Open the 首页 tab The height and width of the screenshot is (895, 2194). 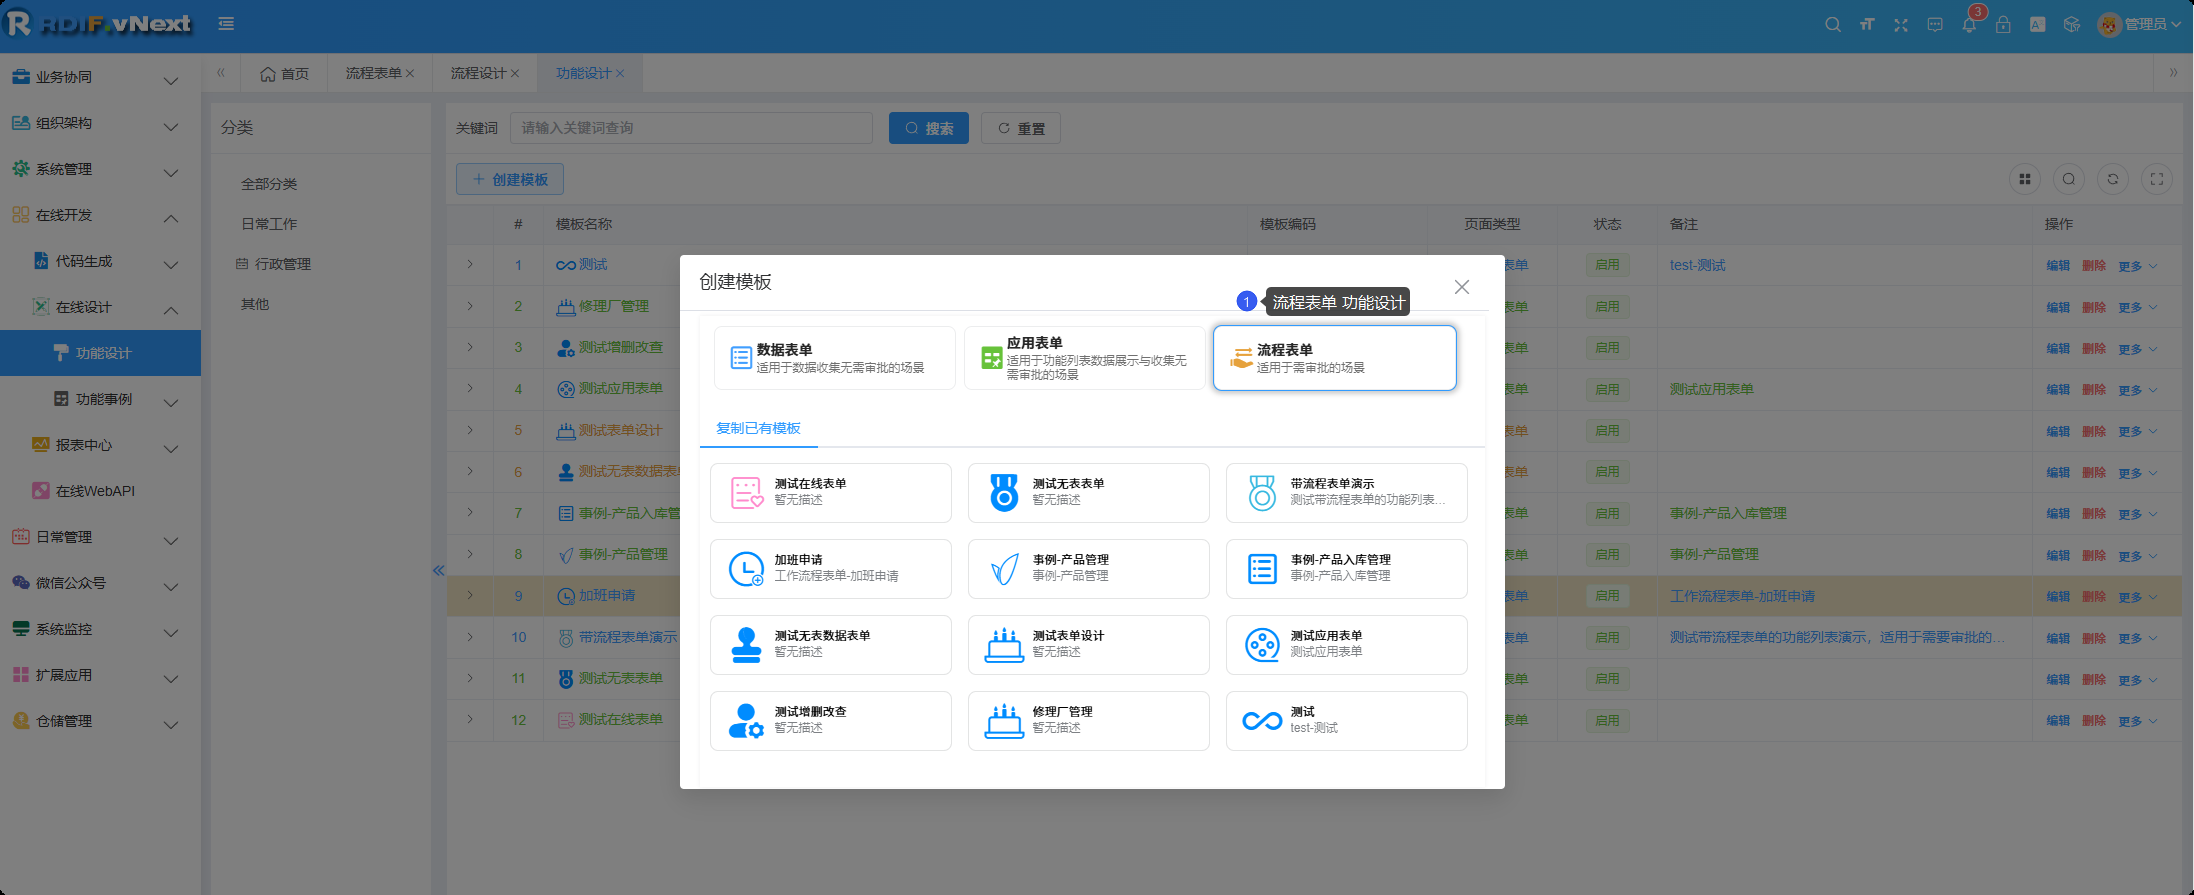click(284, 74)
